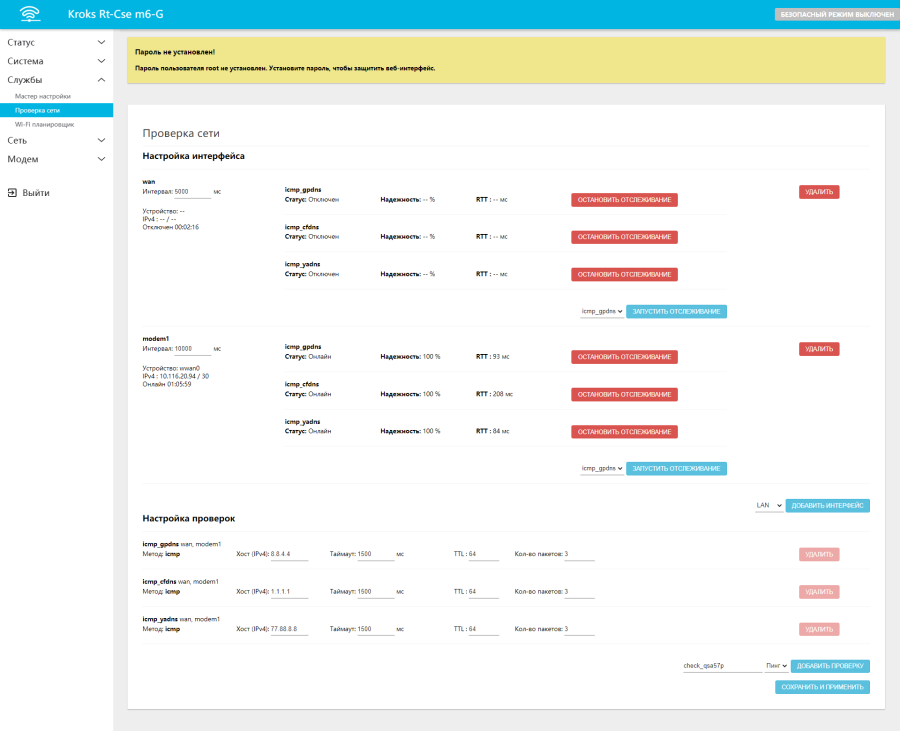
Task: Open the Пинг check type dropdown
Action: coord(777,665)
